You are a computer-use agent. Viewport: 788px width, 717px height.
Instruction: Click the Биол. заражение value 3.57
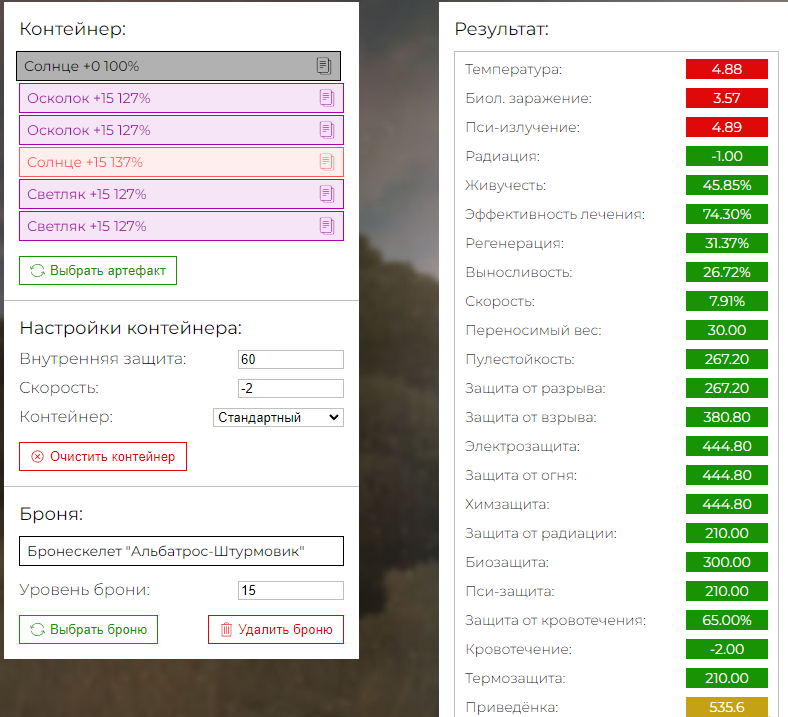tap(727, 98)
